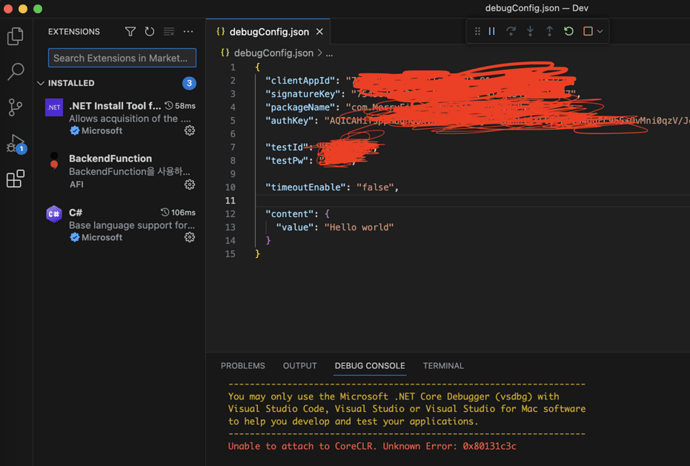Viewport: 690px width, 466px height.
Task: Open C# extension entry
Action: tap(120, 225)
